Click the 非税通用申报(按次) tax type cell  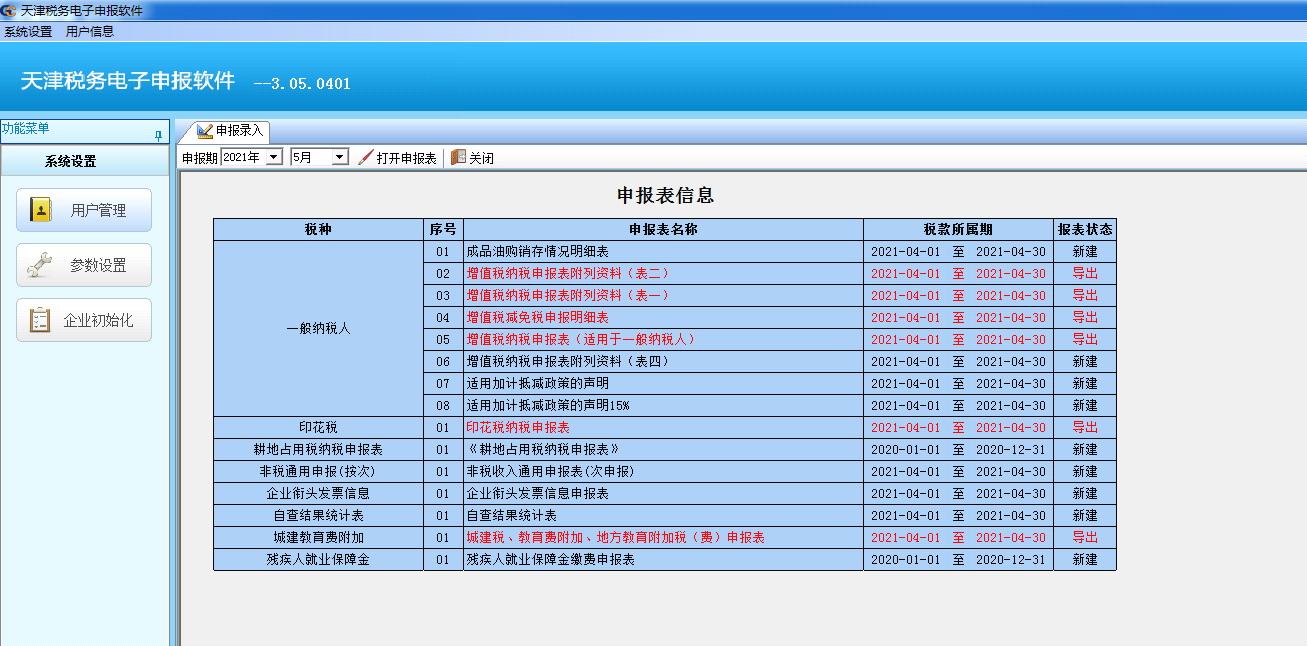click(318, 472)
